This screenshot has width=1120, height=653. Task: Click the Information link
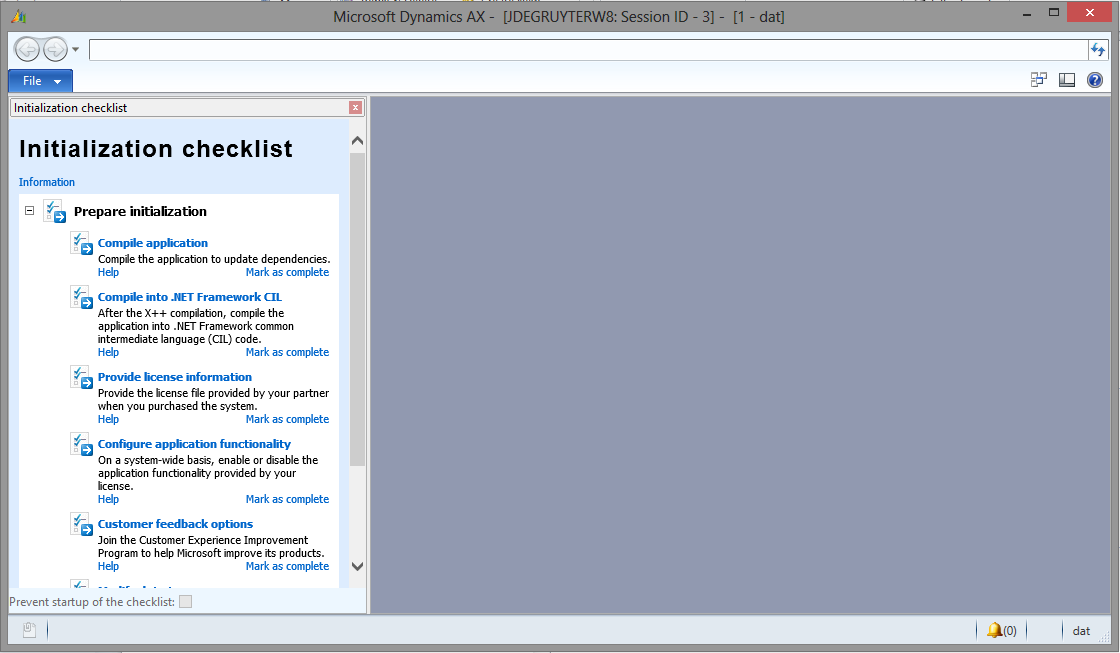[x=46, y=182]
